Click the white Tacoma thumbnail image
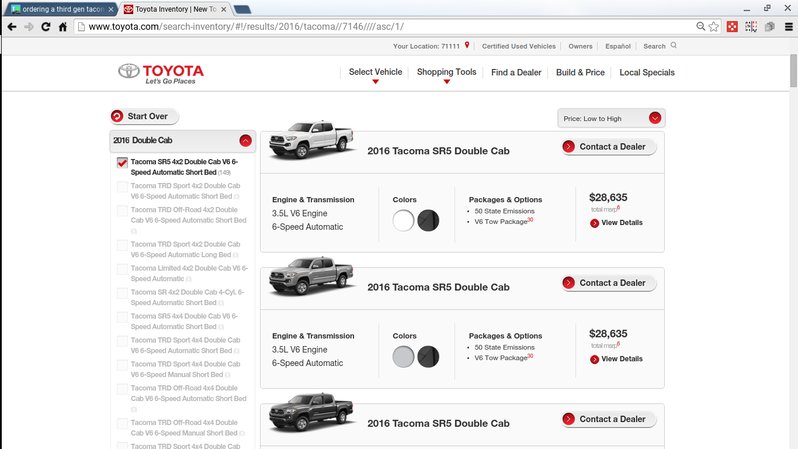 point(311,138)
